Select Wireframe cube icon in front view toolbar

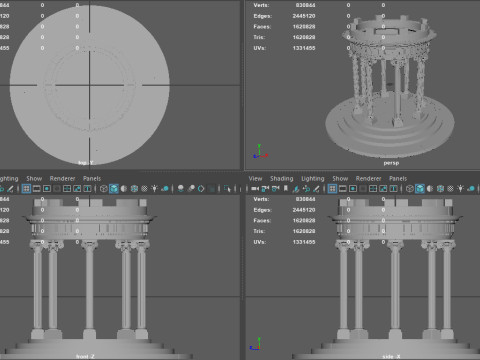click(x=104, y=189)
